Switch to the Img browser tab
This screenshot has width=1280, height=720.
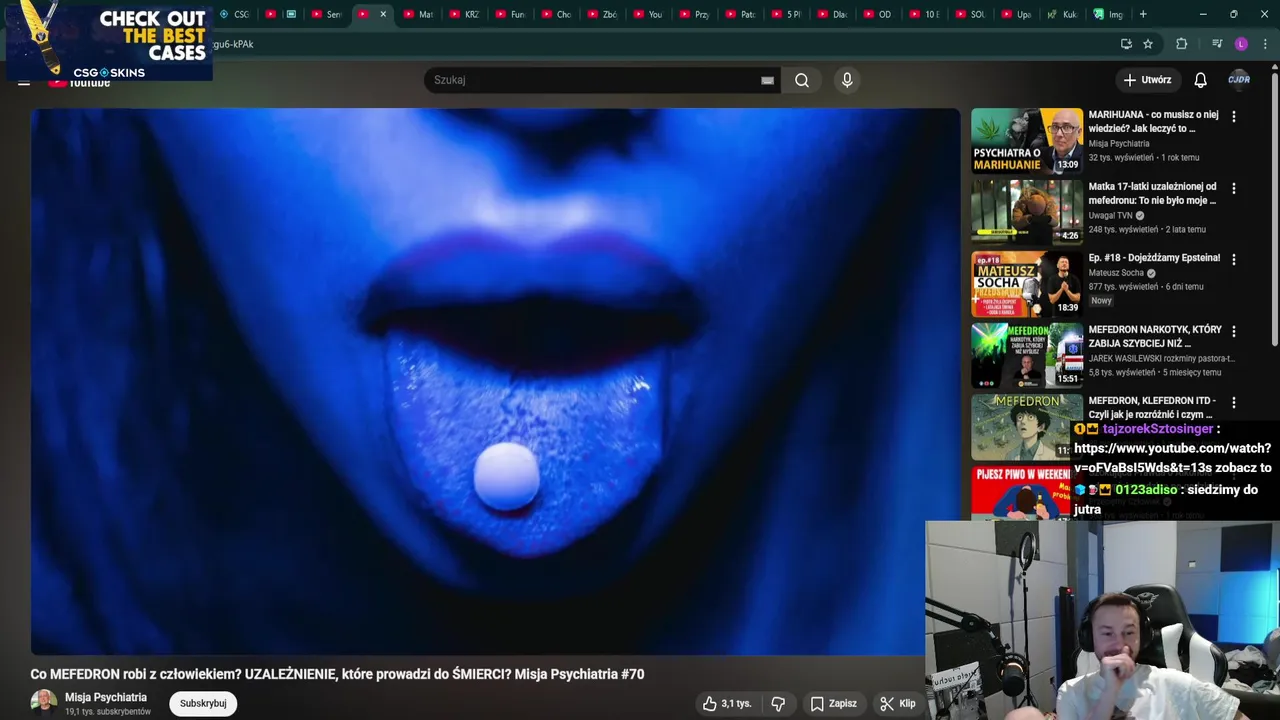1107,14
